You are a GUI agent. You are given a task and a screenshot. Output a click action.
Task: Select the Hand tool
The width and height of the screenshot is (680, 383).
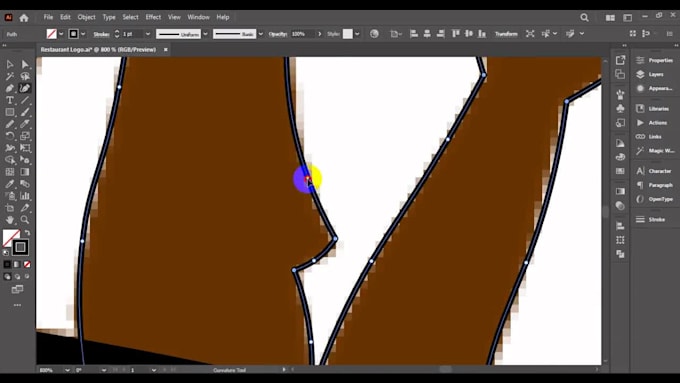[10, 219]
